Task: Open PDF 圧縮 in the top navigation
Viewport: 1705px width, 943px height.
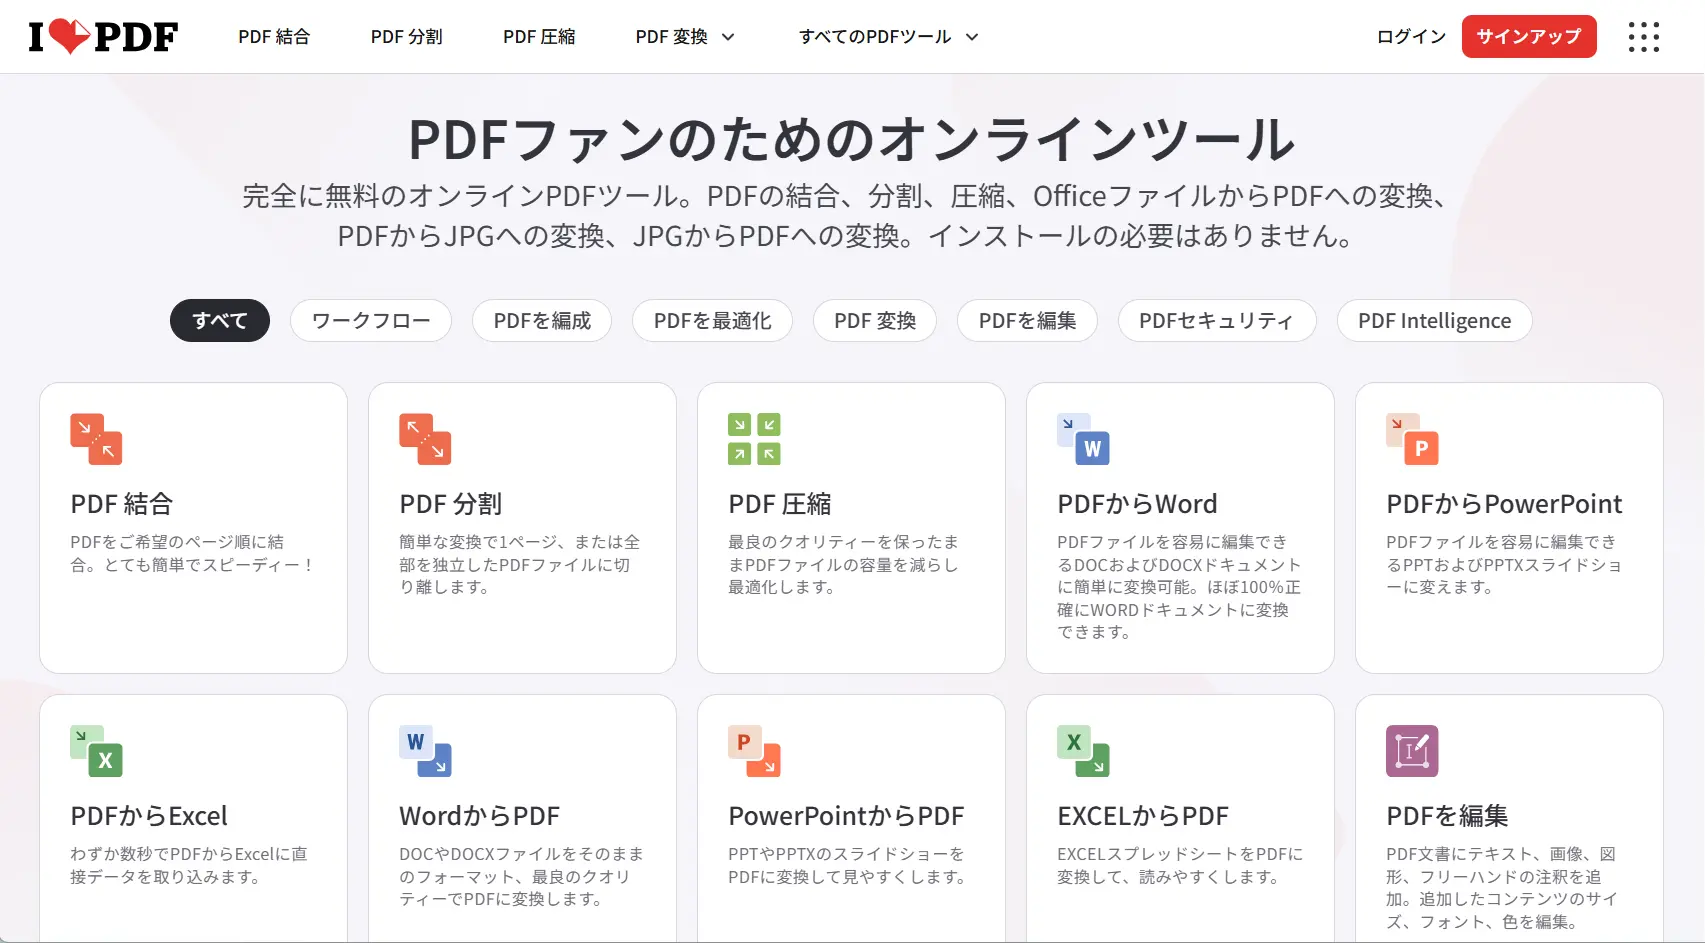Action: pyautogui.click(x=539, y=37)
